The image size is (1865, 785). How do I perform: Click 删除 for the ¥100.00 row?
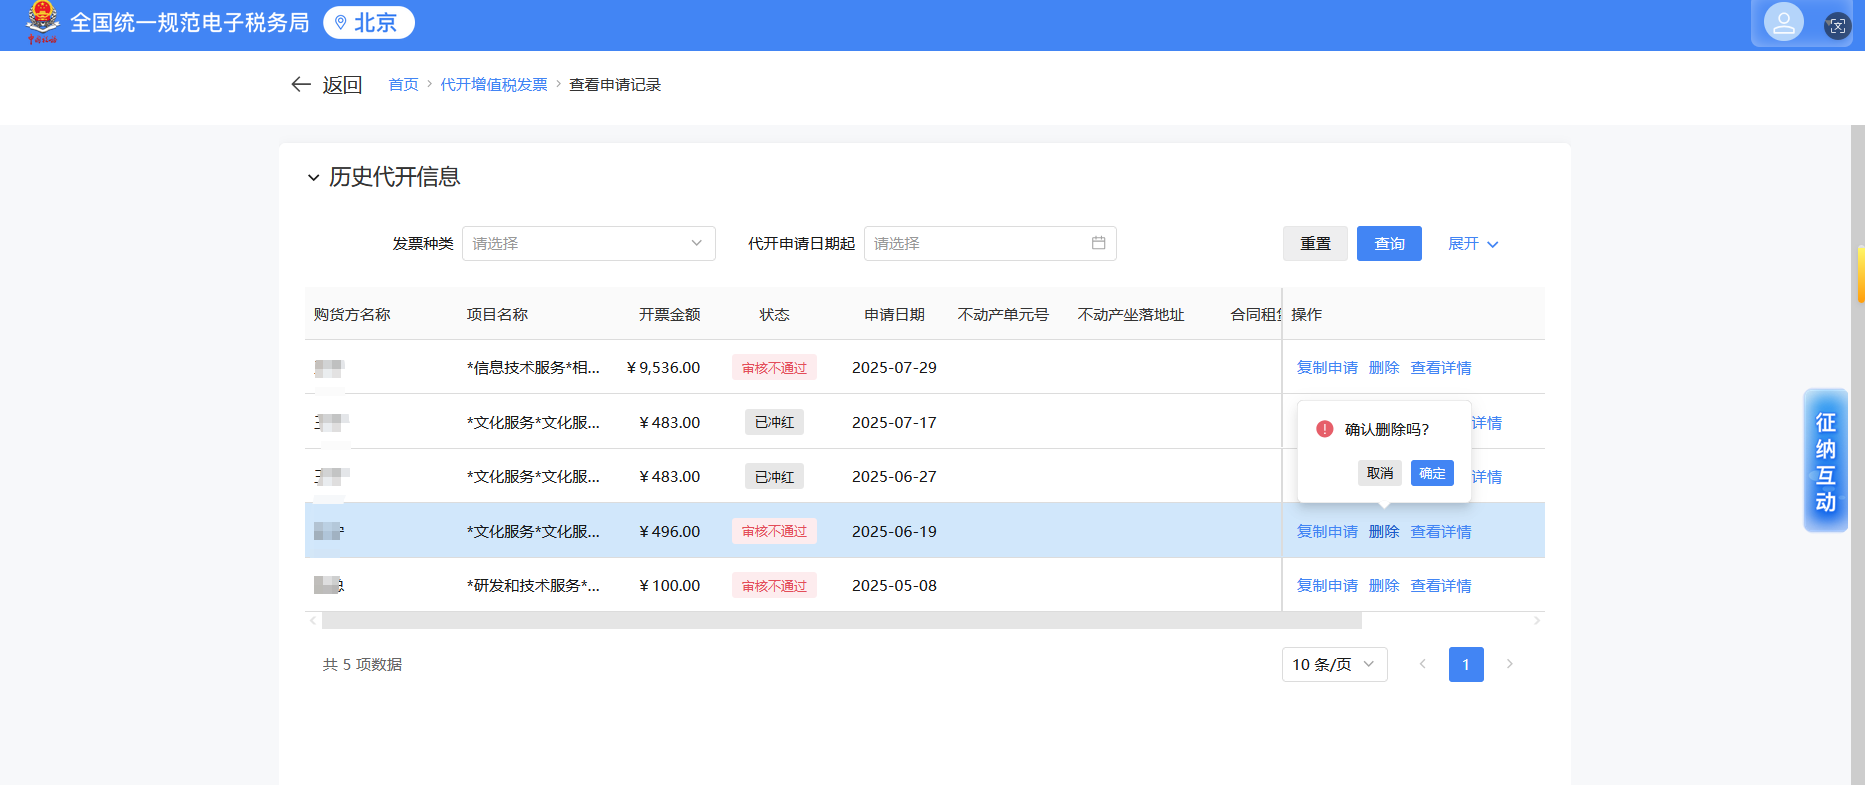tap(1384, 586)
